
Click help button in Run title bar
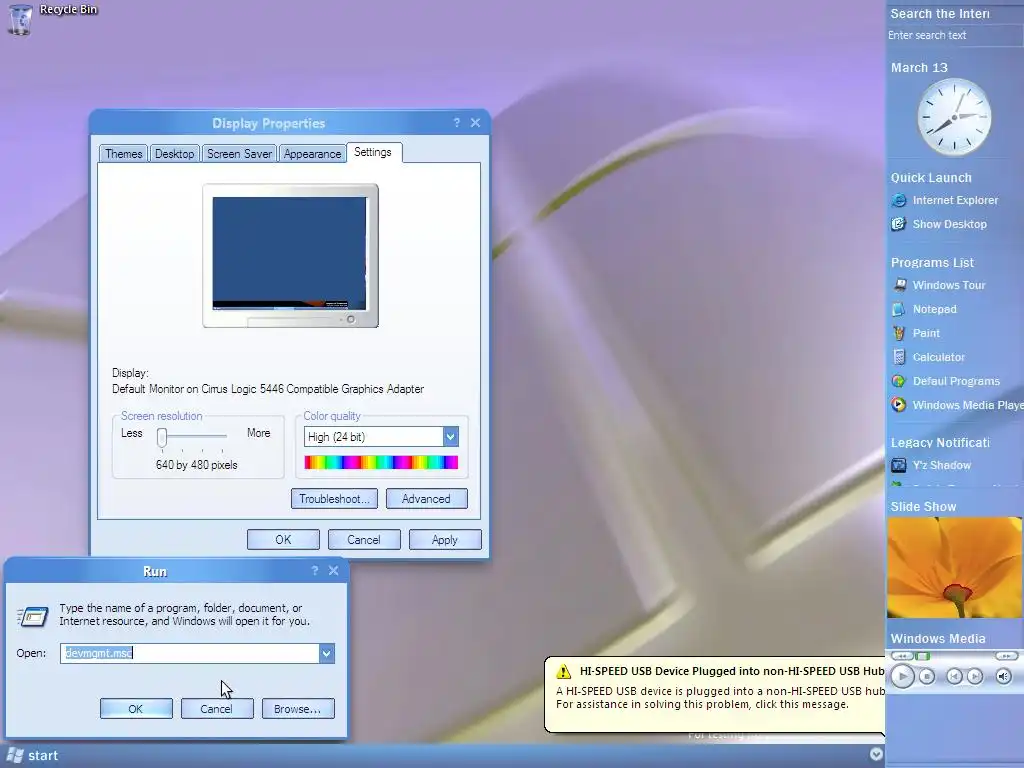[315, 571]
